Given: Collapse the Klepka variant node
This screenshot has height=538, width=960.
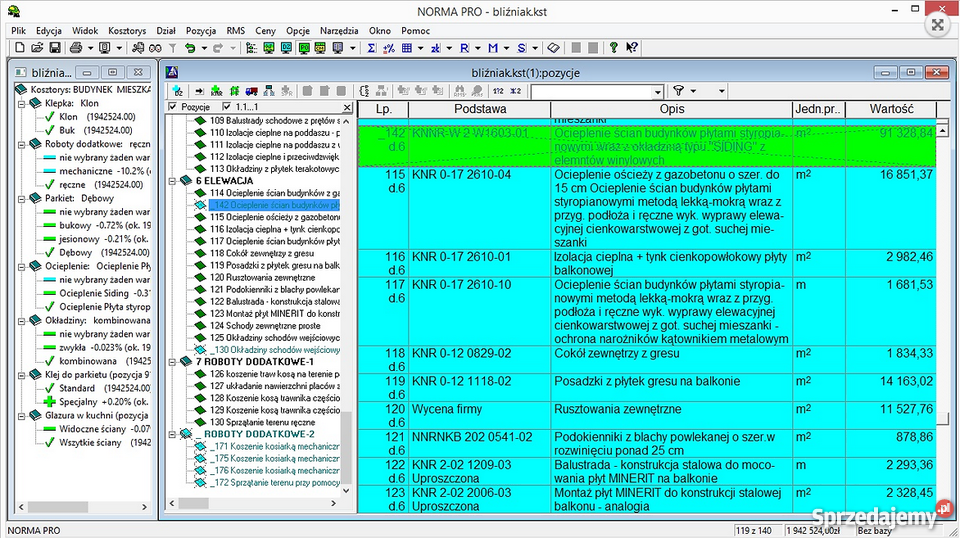Looking at the screenshot, I should point(20,102).
